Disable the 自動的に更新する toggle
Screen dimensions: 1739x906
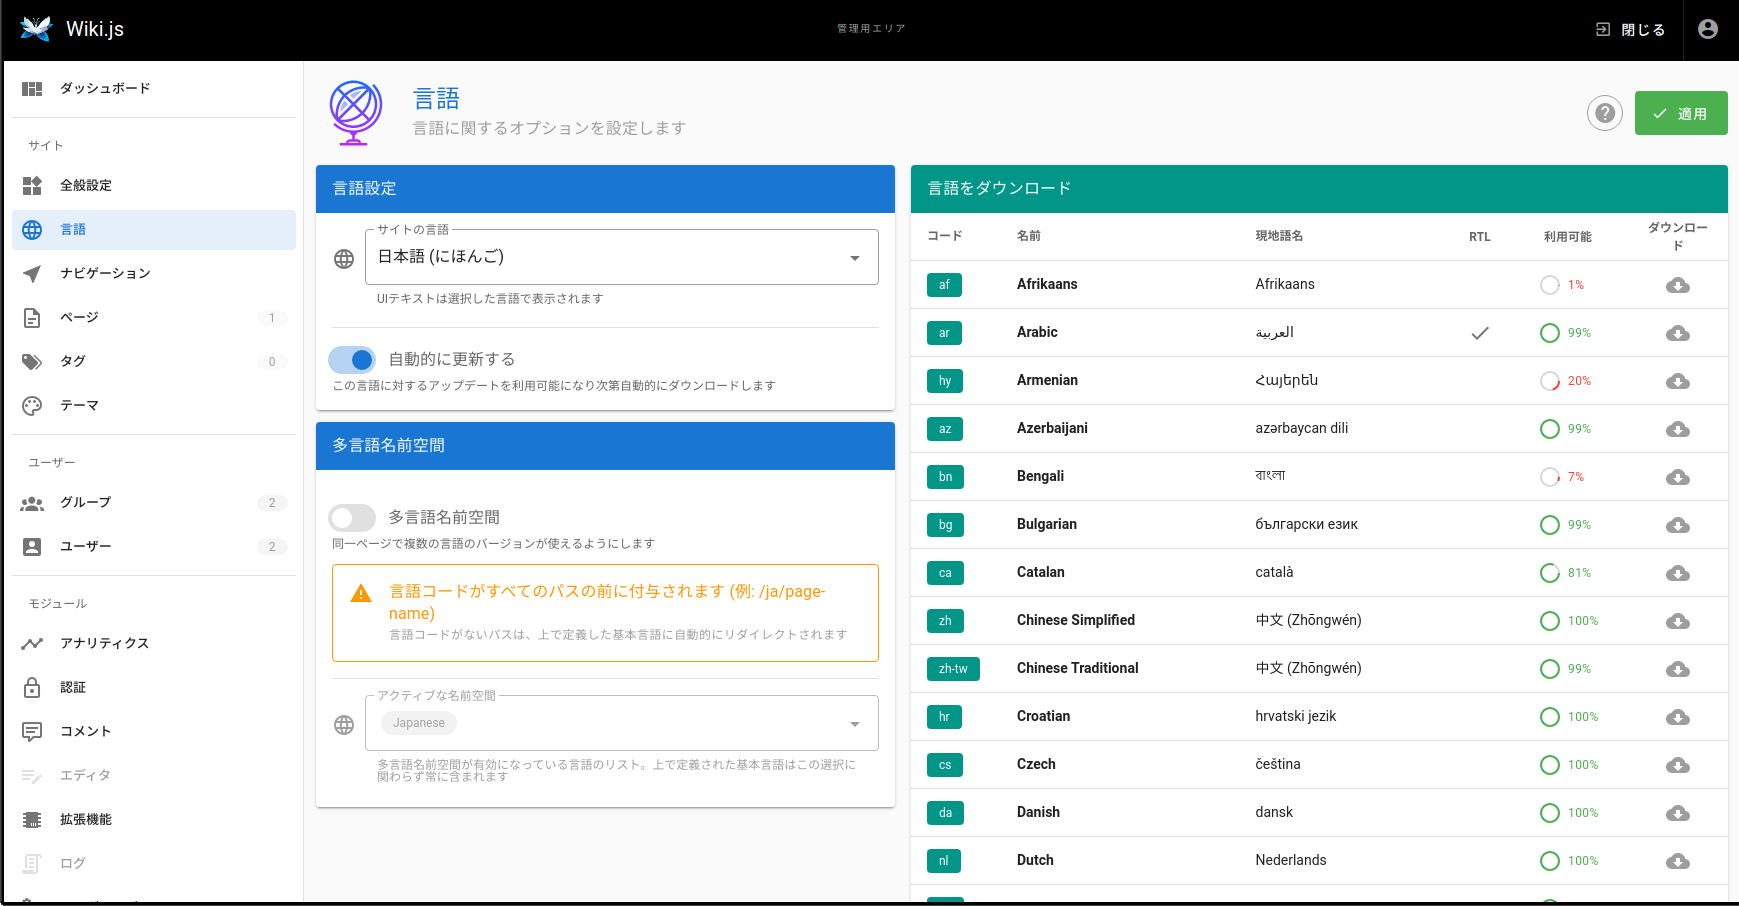(352, 359)
